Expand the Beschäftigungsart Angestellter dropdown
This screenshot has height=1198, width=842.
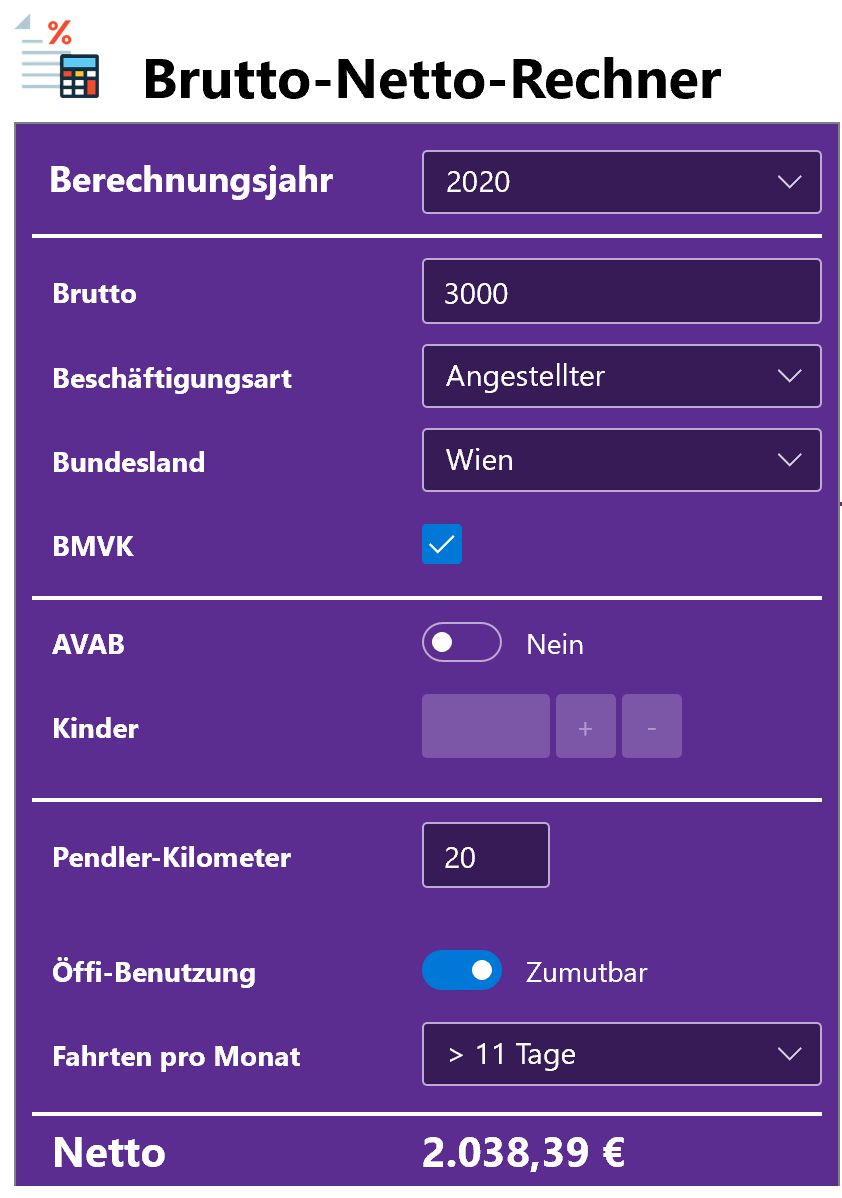click(620, 377)
